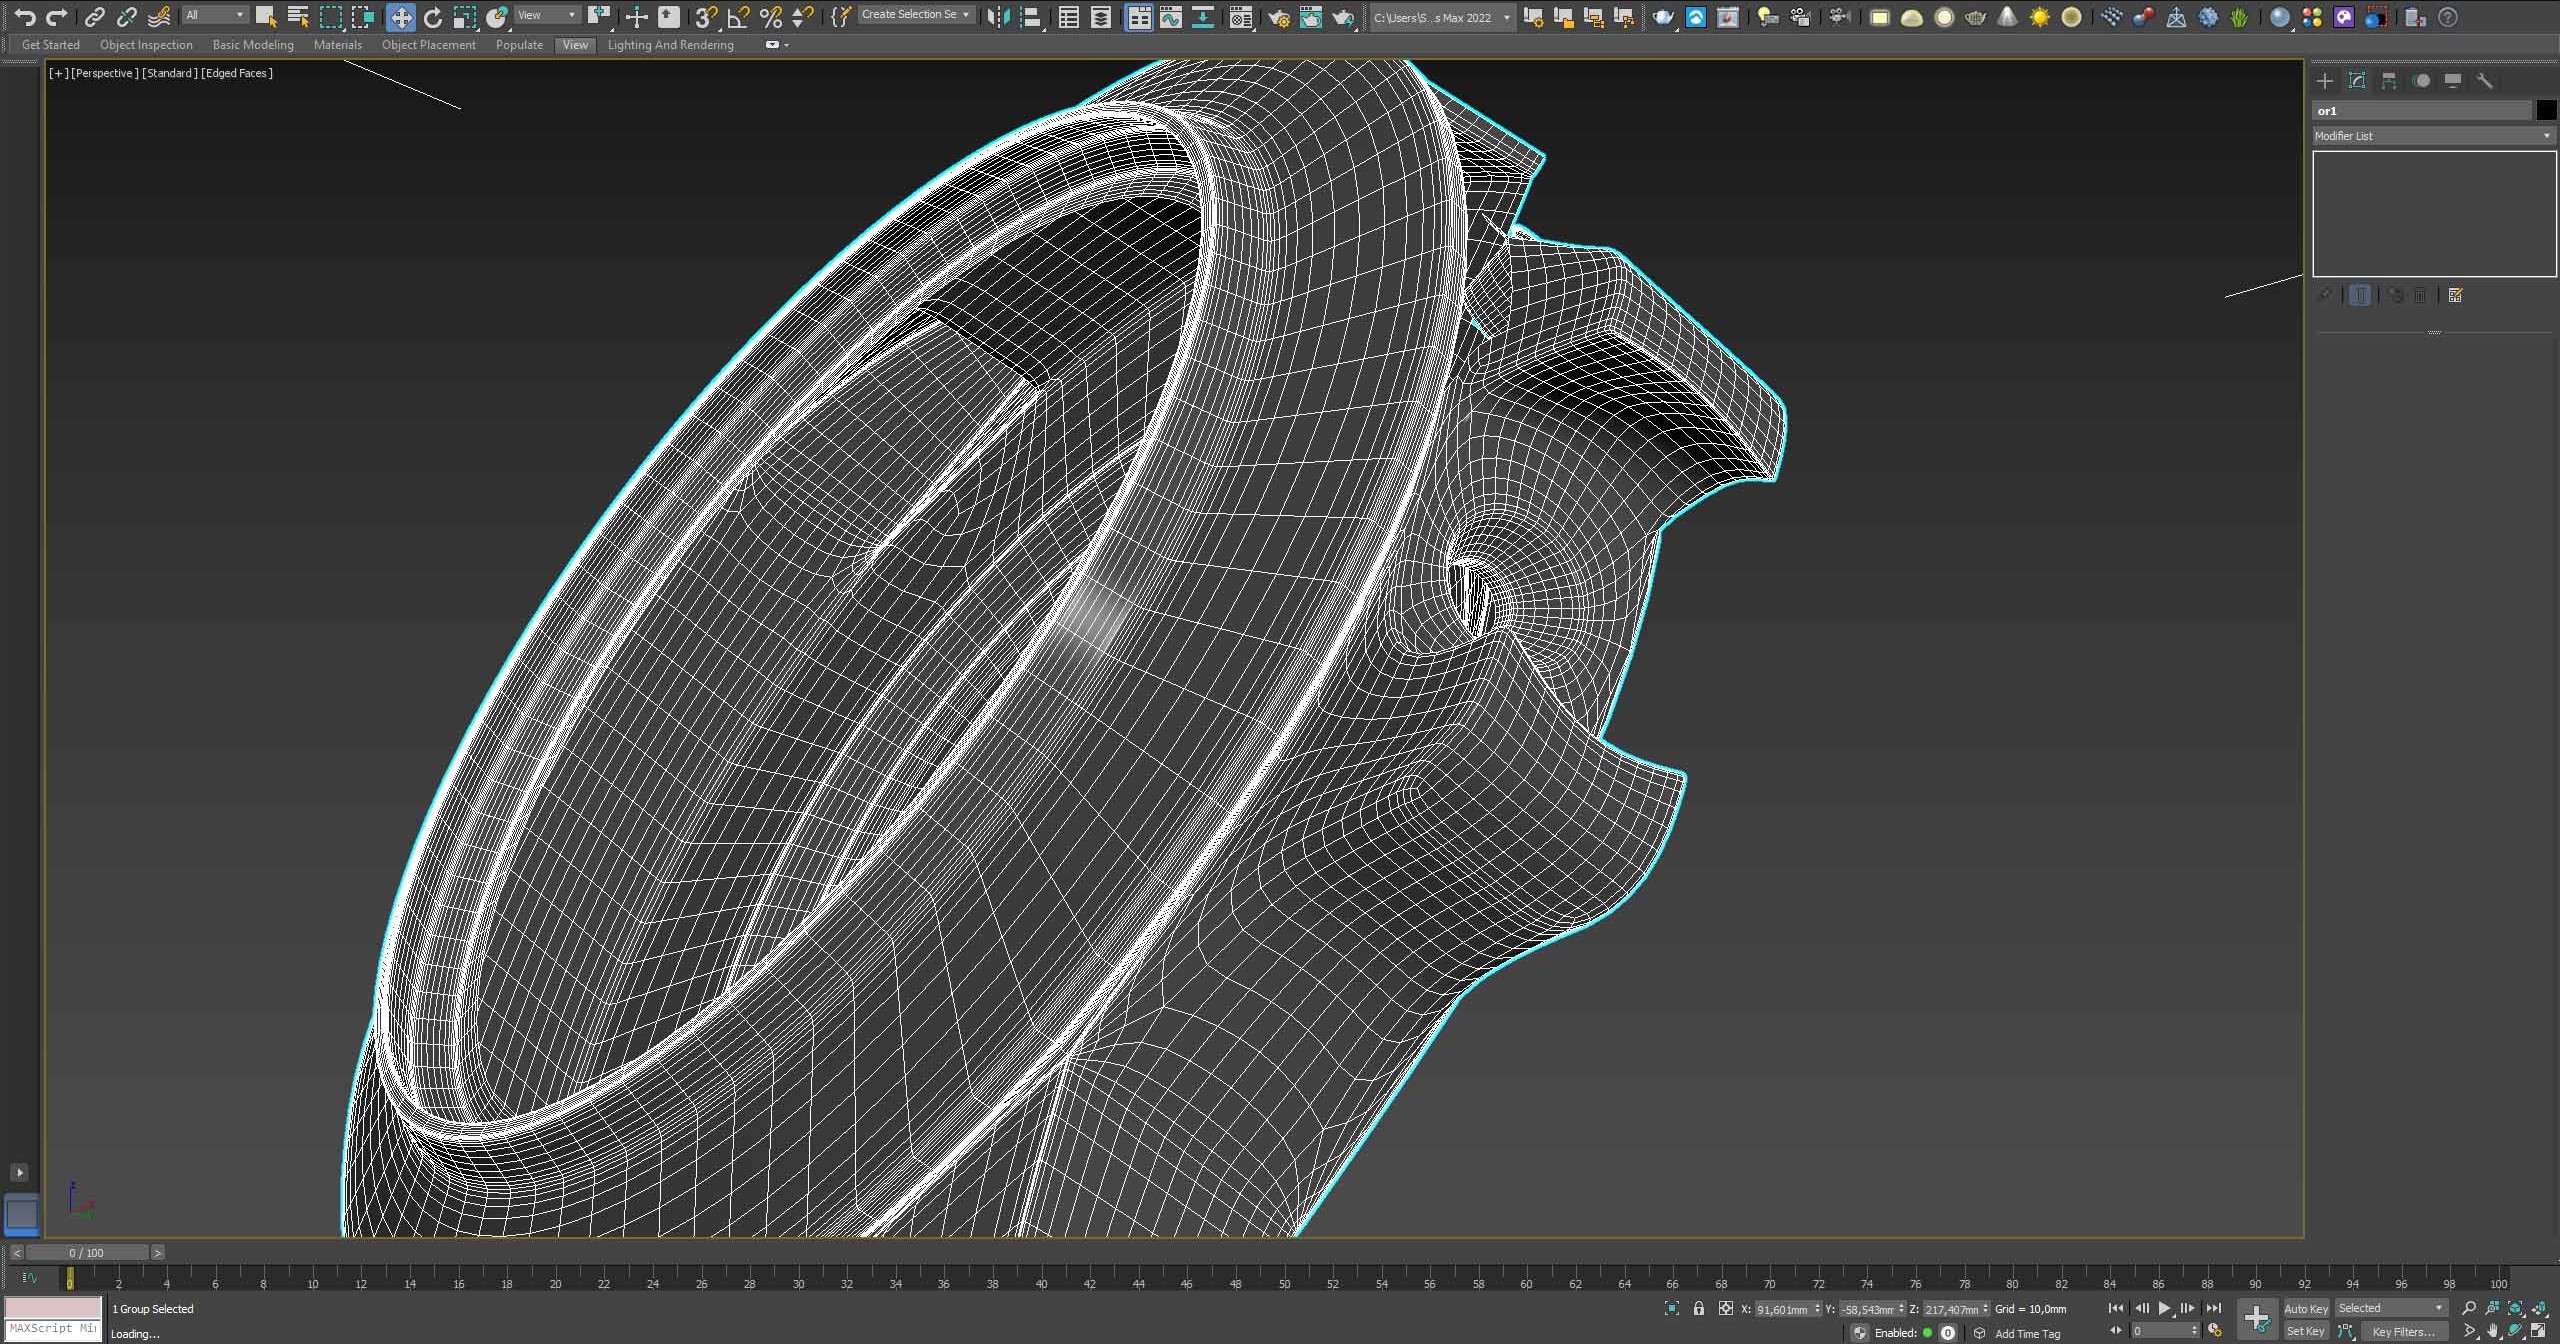The height and width of the screenshot is (1344, 2560).
Task: Switch to the Basic Modeling tab
Action: [x=253, y=45]
